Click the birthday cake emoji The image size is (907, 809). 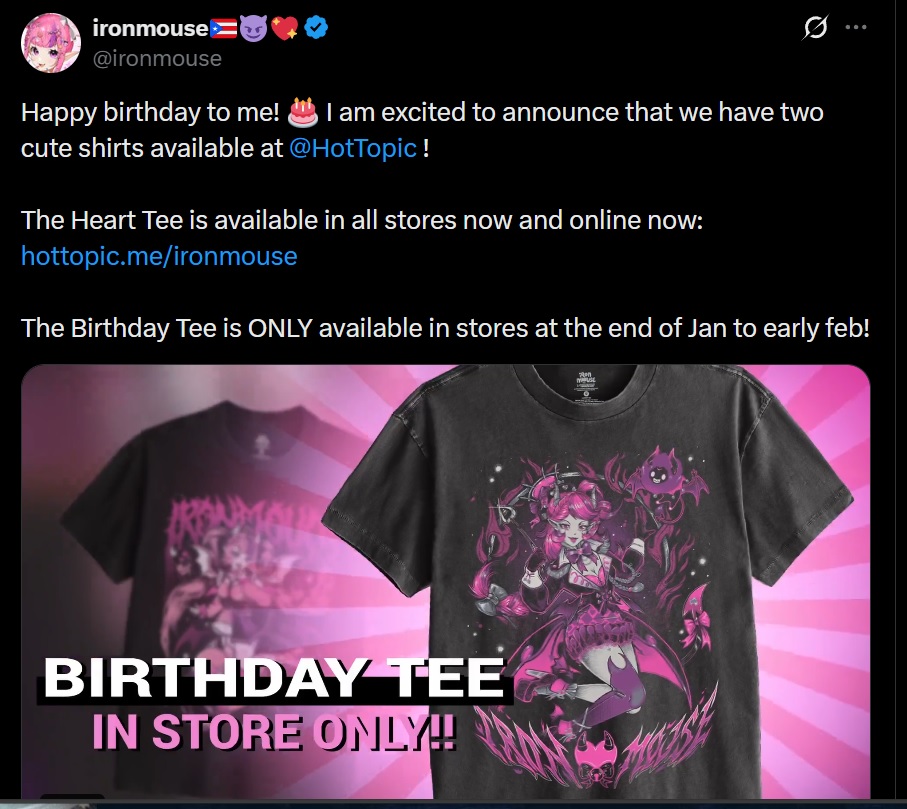point(303,112)
